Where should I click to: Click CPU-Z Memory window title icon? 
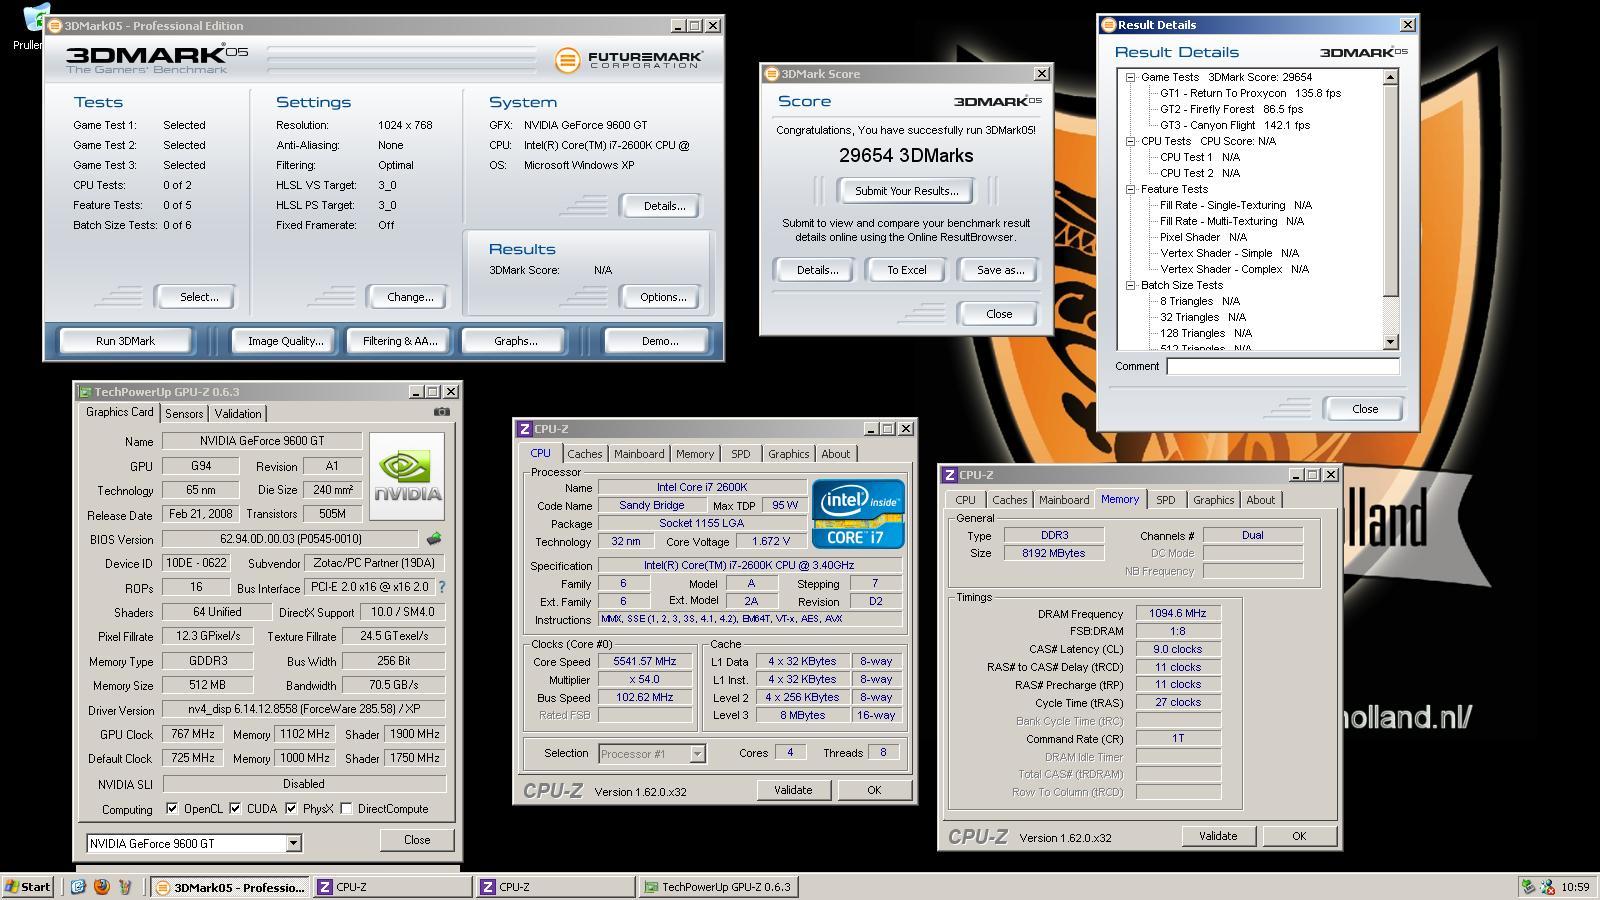[949, 475]
